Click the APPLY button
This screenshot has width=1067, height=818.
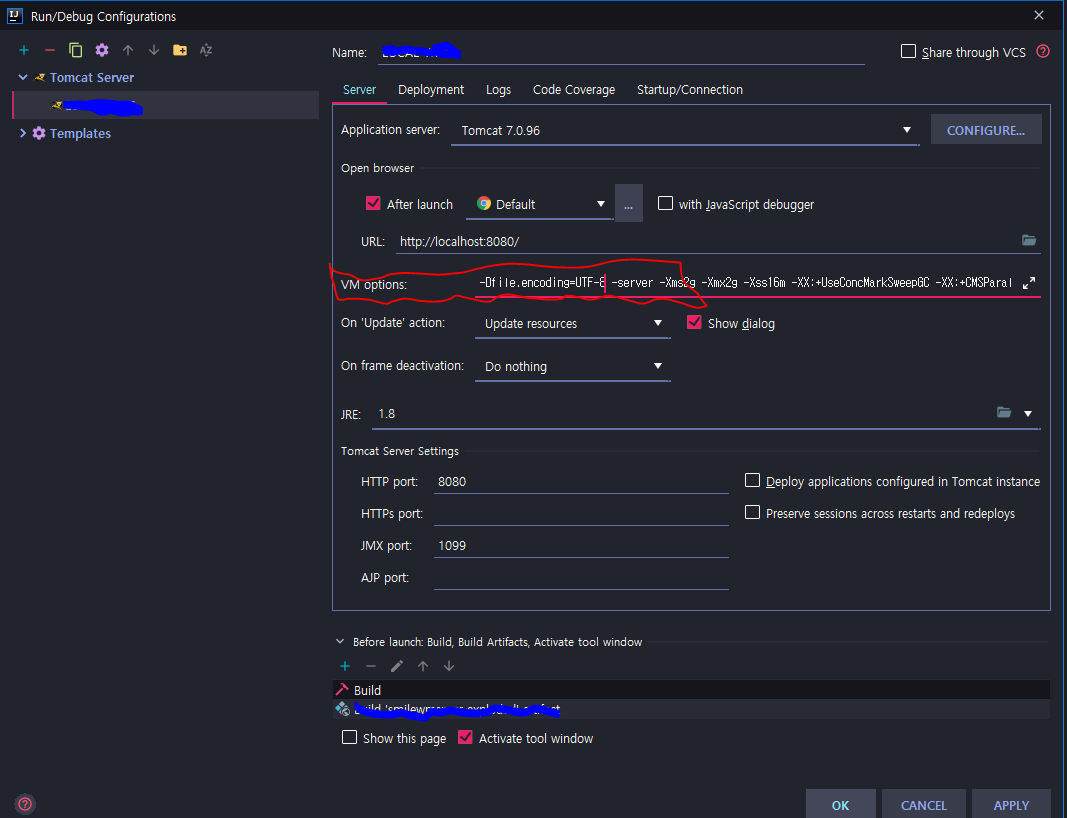1011,805
